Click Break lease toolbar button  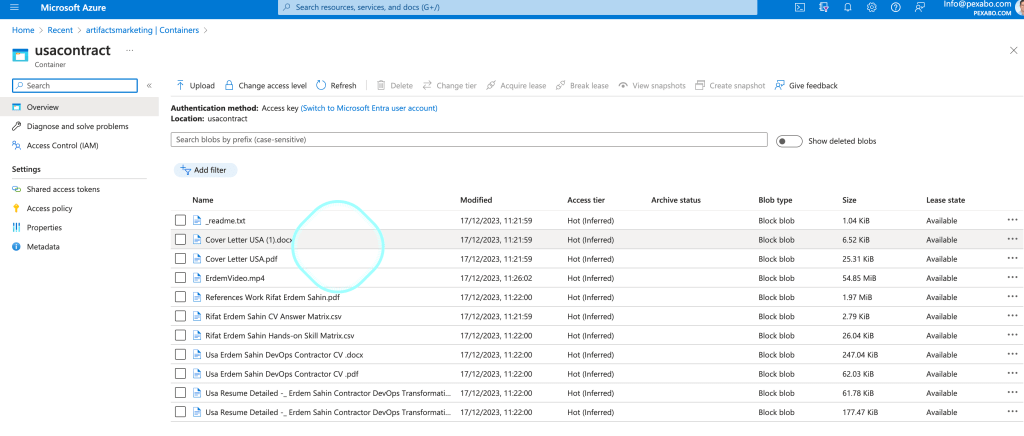click(581, 86)
